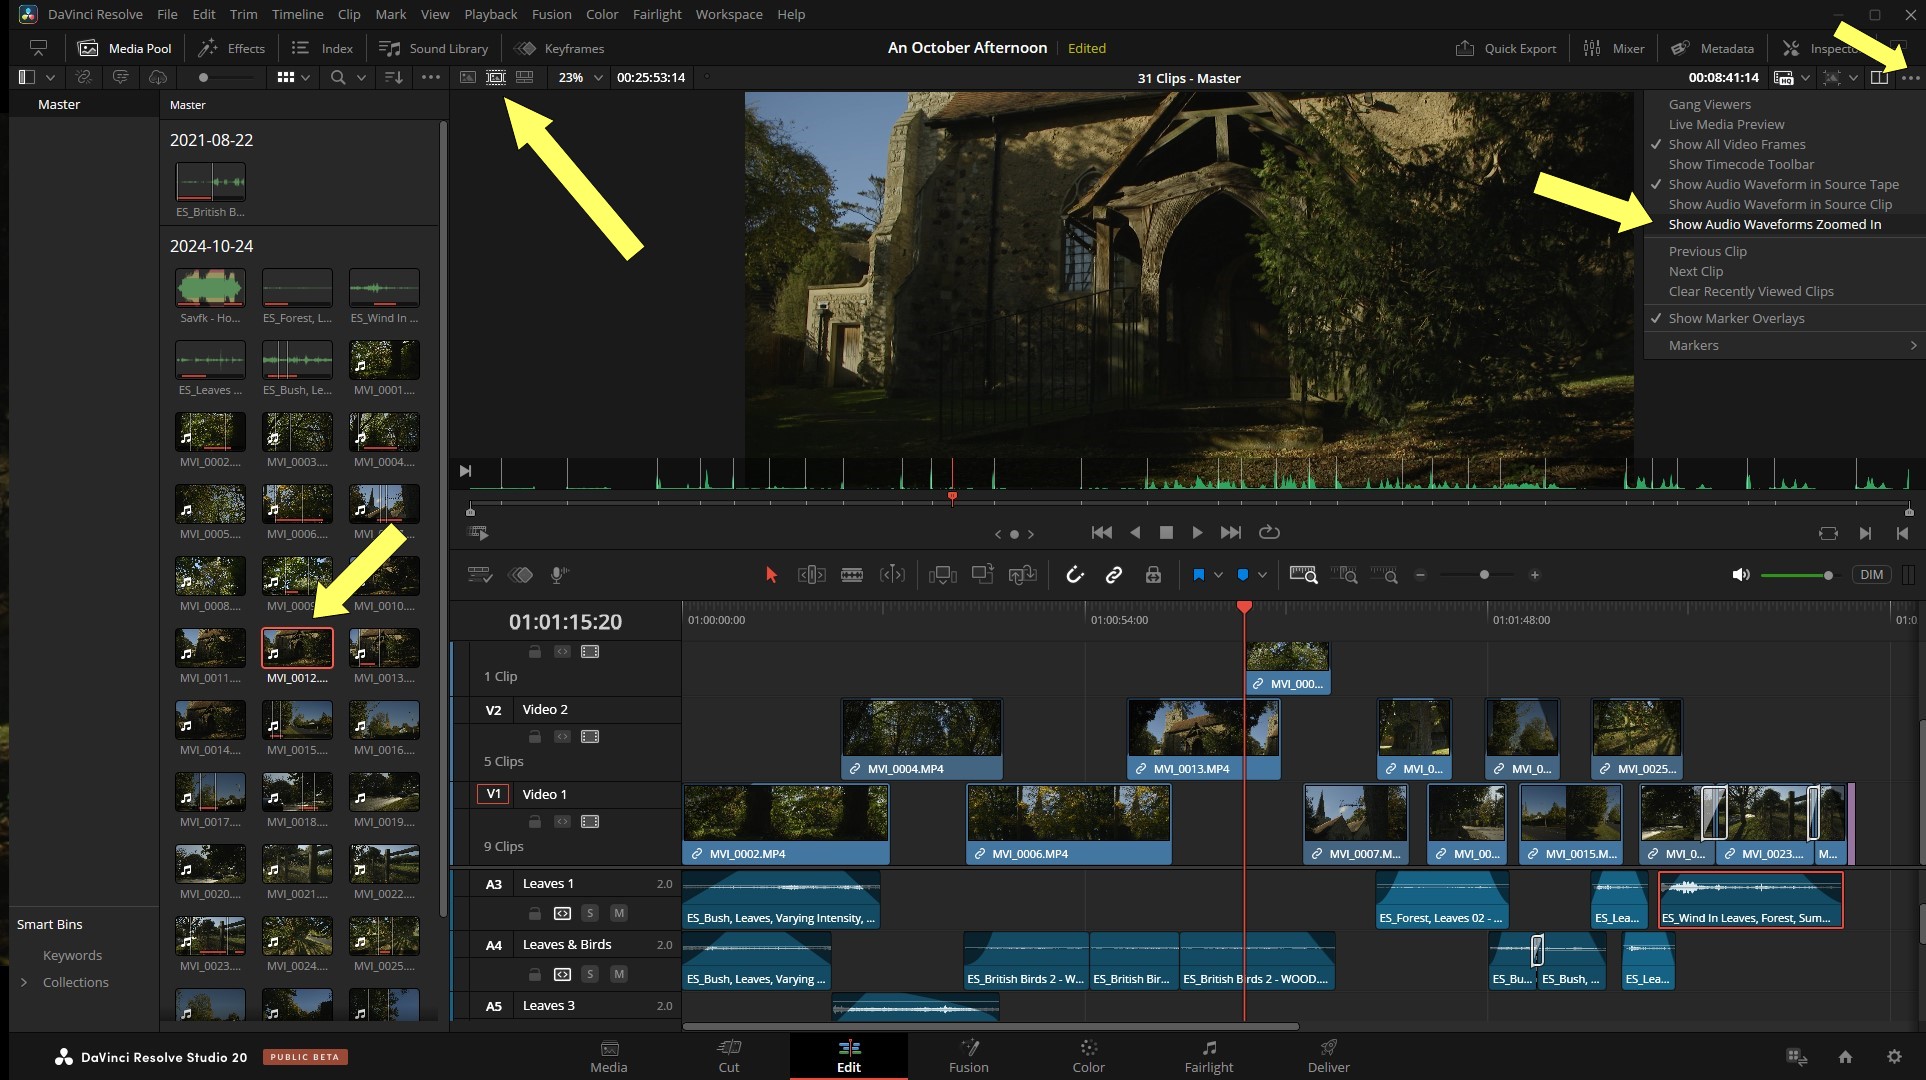1926x1080 pixels.
Task: Add a blue marker at playhead
Action: pyautogui.click(x=1243, y=575)
